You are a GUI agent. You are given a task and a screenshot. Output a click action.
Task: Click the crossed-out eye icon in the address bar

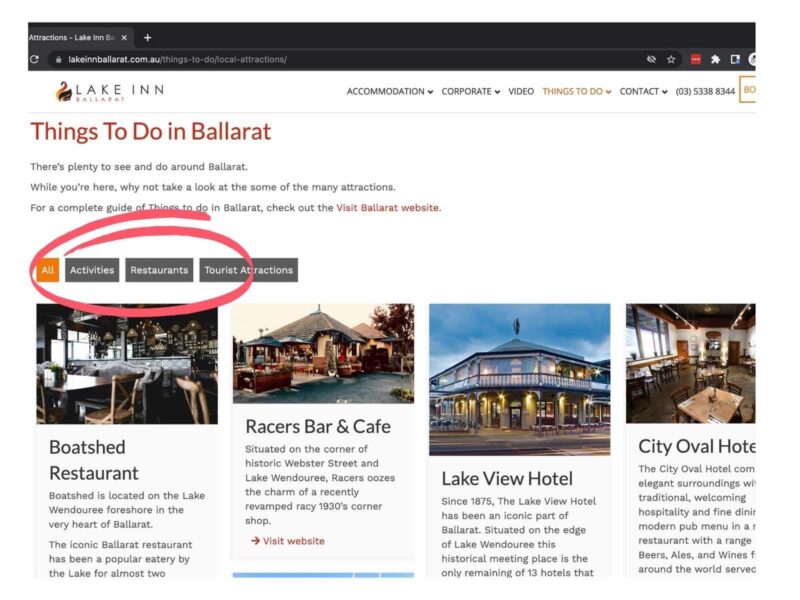click(651, 59)
